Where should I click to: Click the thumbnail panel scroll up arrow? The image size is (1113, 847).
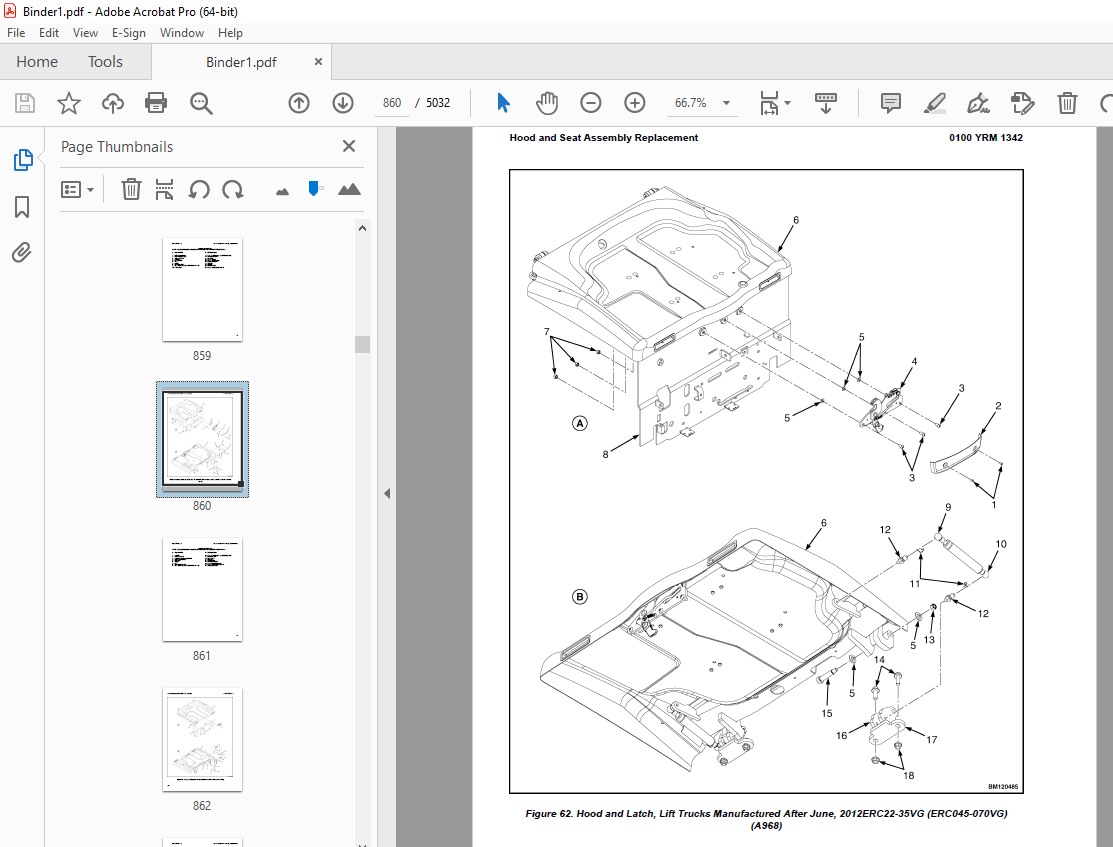[363, 229]
